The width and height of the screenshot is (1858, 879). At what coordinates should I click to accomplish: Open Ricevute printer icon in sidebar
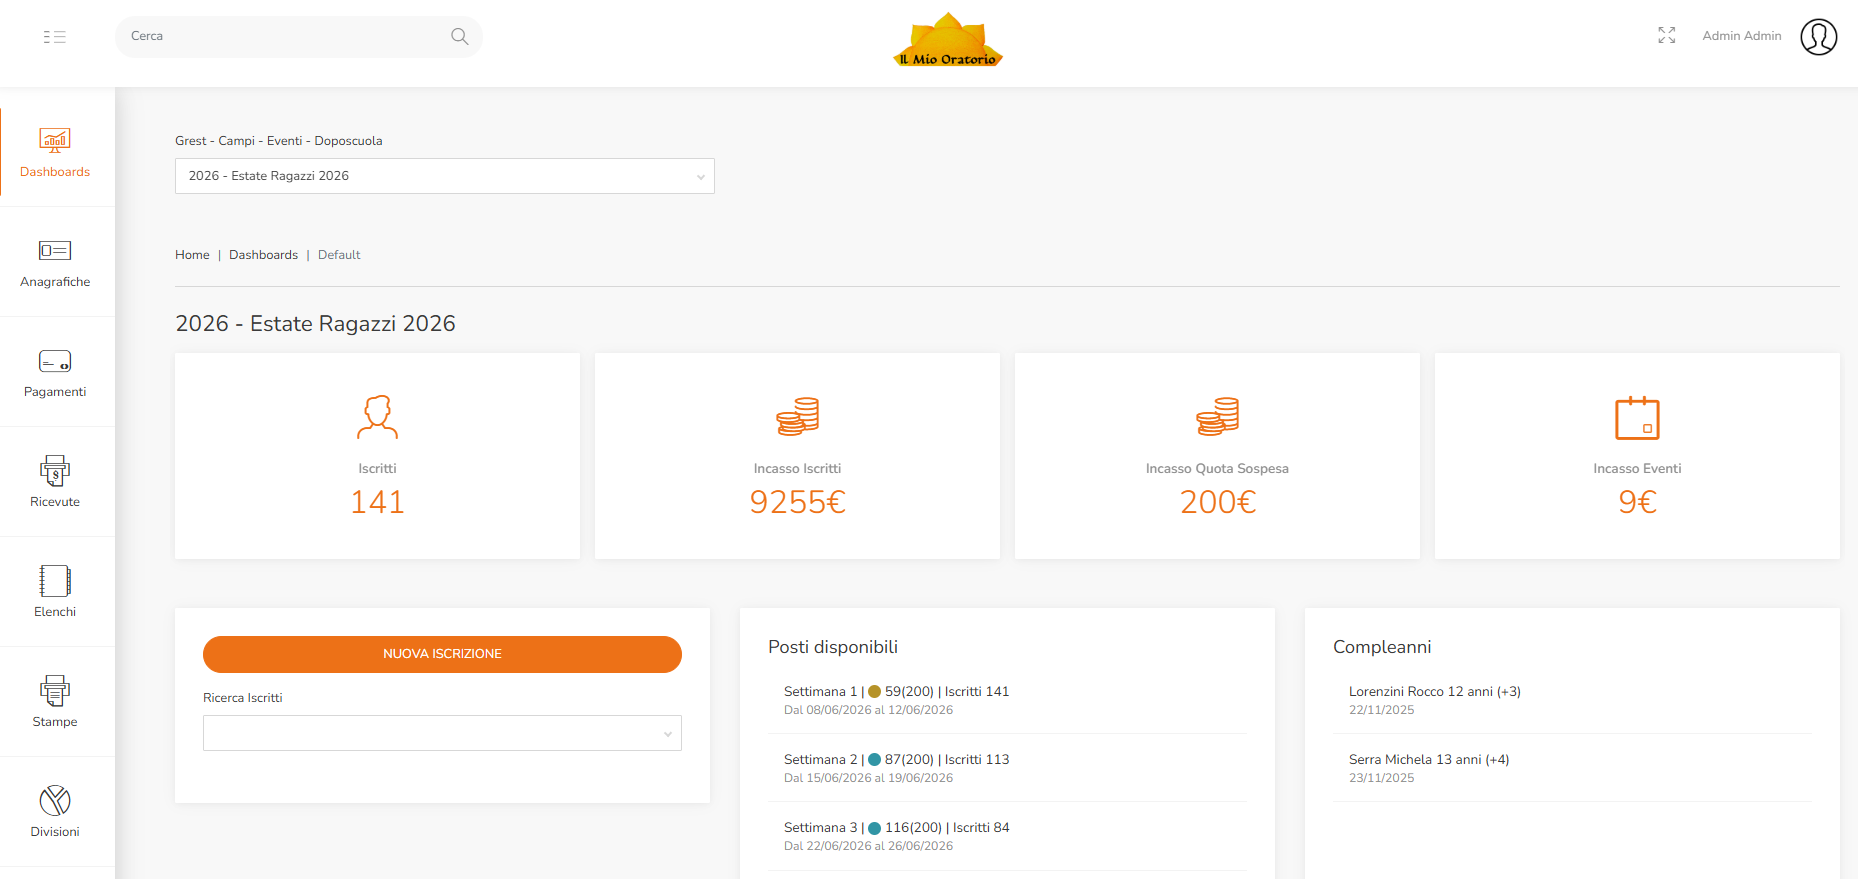[x=55, y=470]
